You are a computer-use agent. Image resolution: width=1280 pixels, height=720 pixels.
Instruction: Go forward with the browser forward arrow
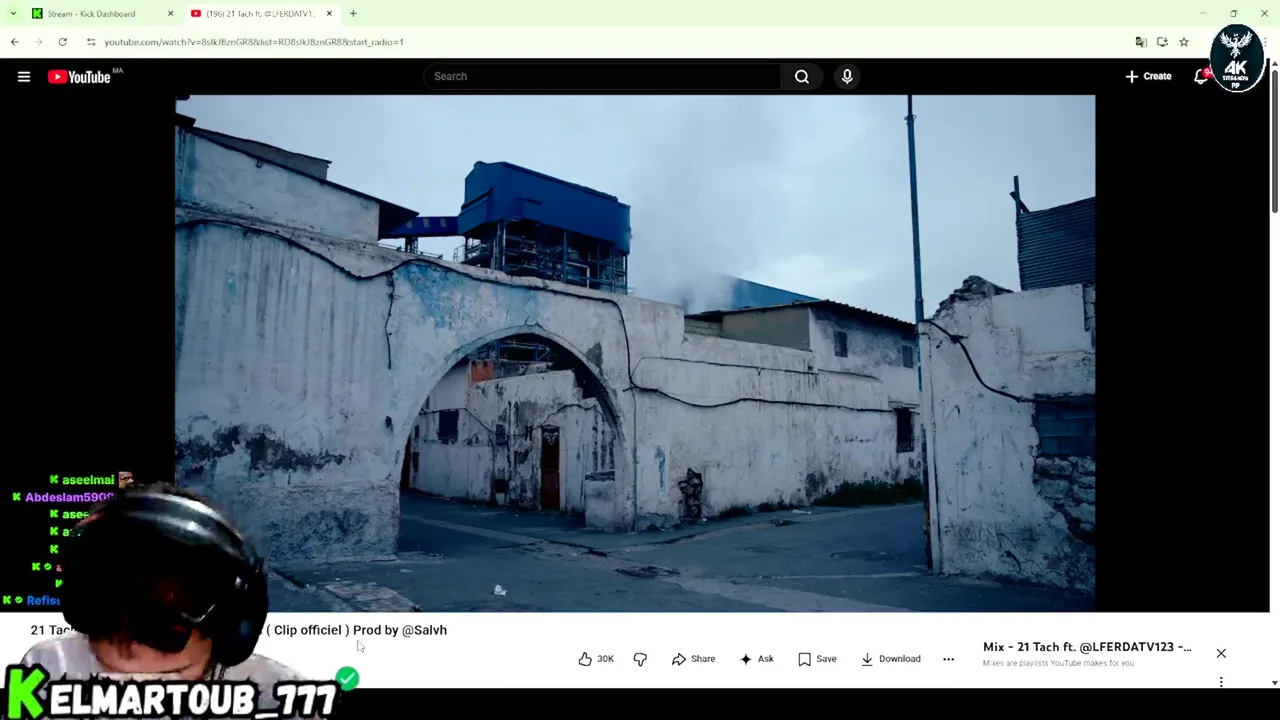coord(38,42)
